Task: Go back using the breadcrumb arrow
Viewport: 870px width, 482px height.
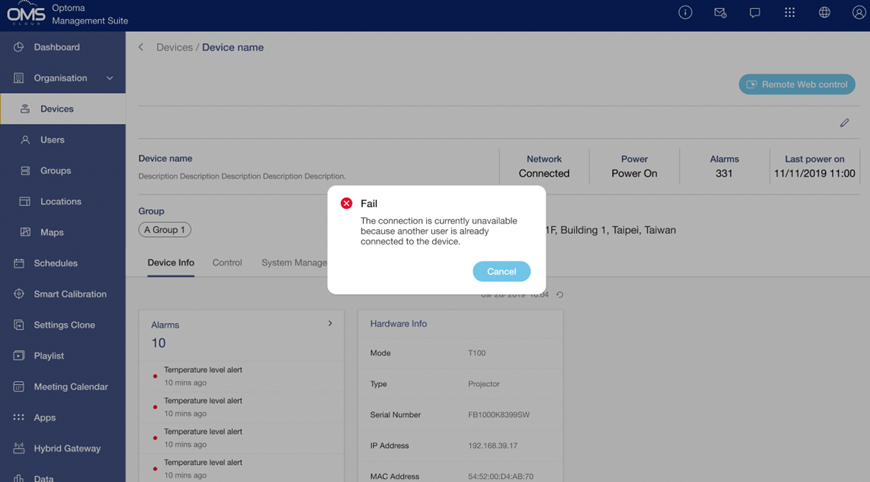Action: coord(141,47)
